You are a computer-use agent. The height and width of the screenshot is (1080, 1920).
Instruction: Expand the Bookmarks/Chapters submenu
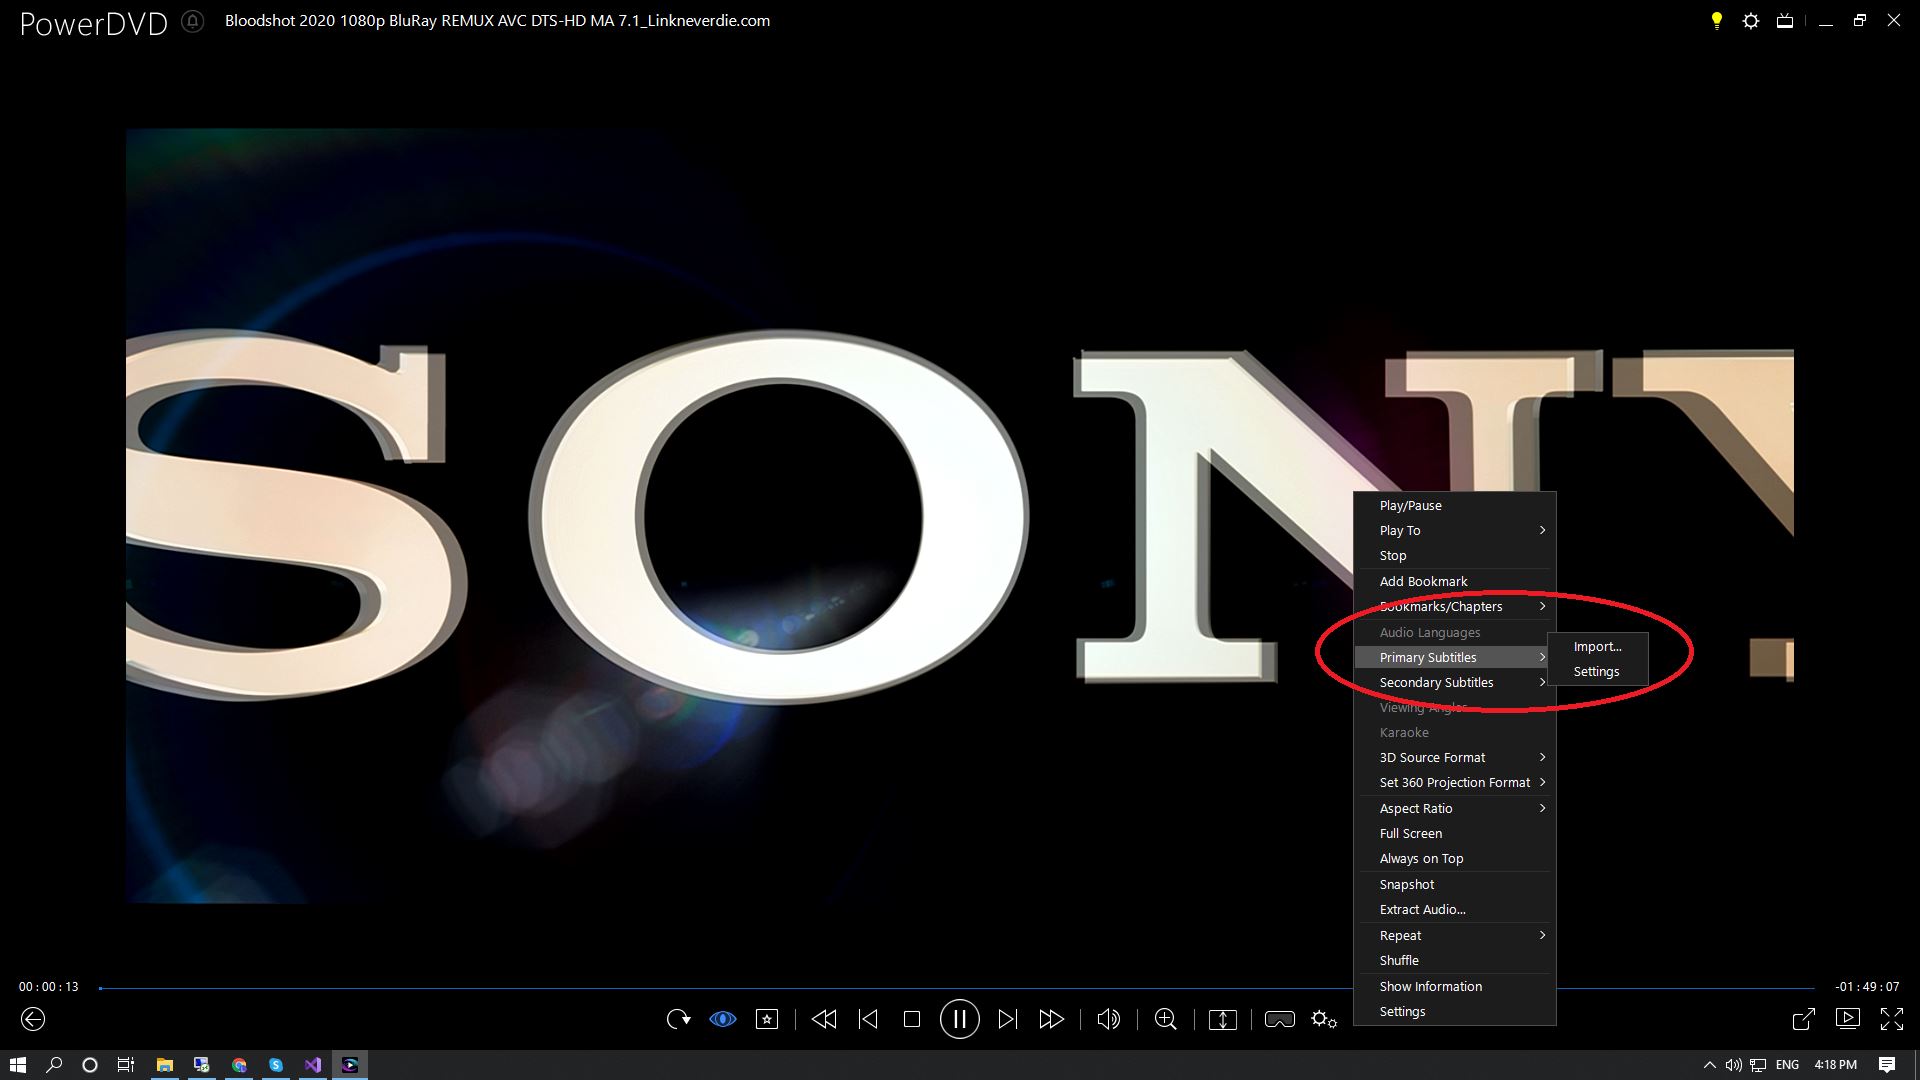pyautogui.click(x=1441, y=606)
